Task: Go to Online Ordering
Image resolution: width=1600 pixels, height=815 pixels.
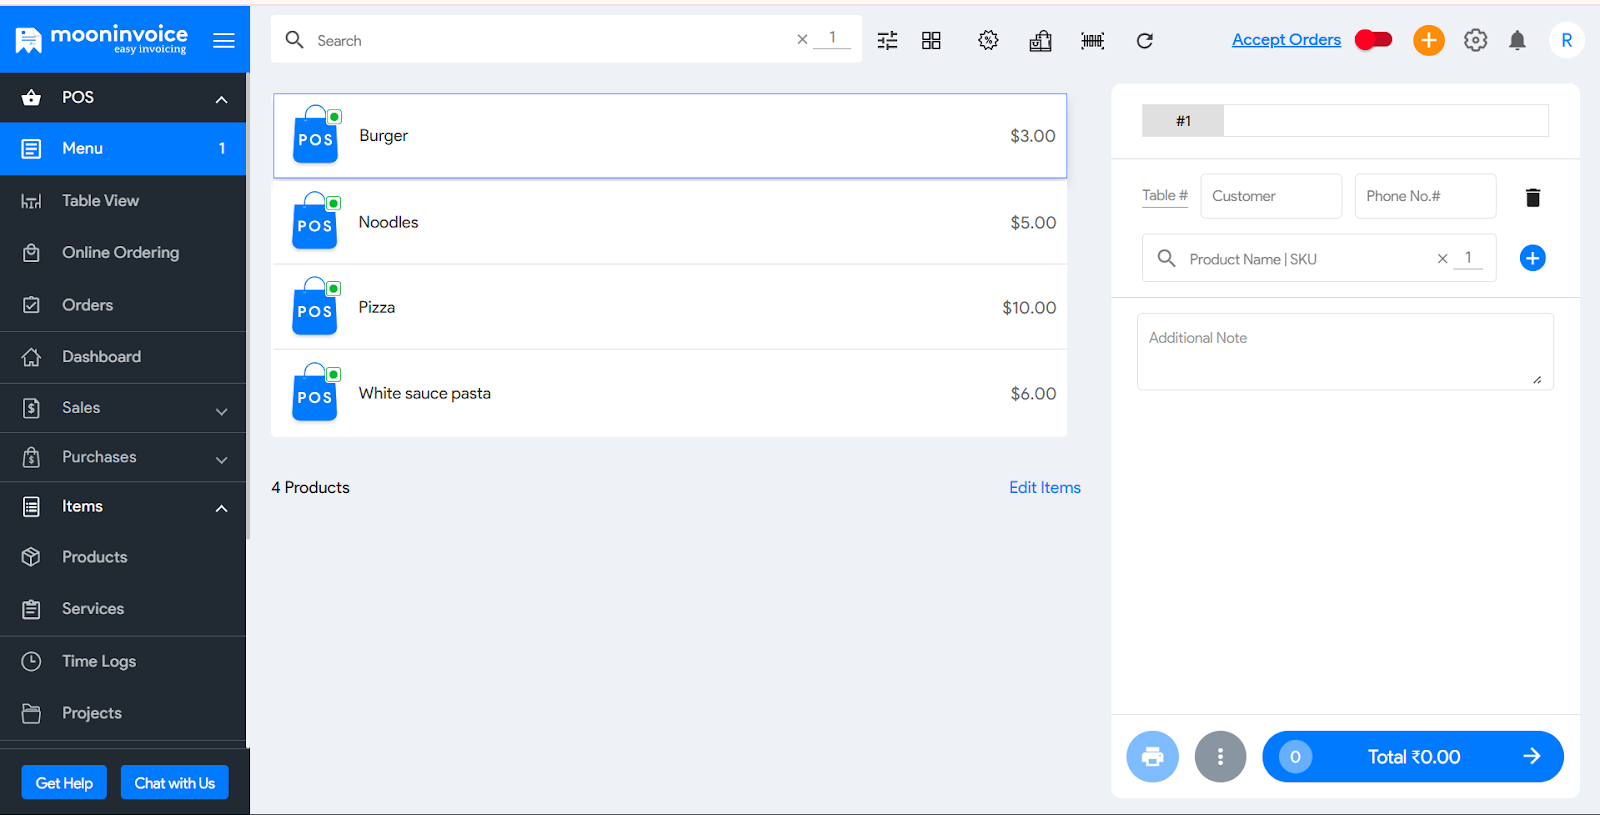Action: (120, 253)
